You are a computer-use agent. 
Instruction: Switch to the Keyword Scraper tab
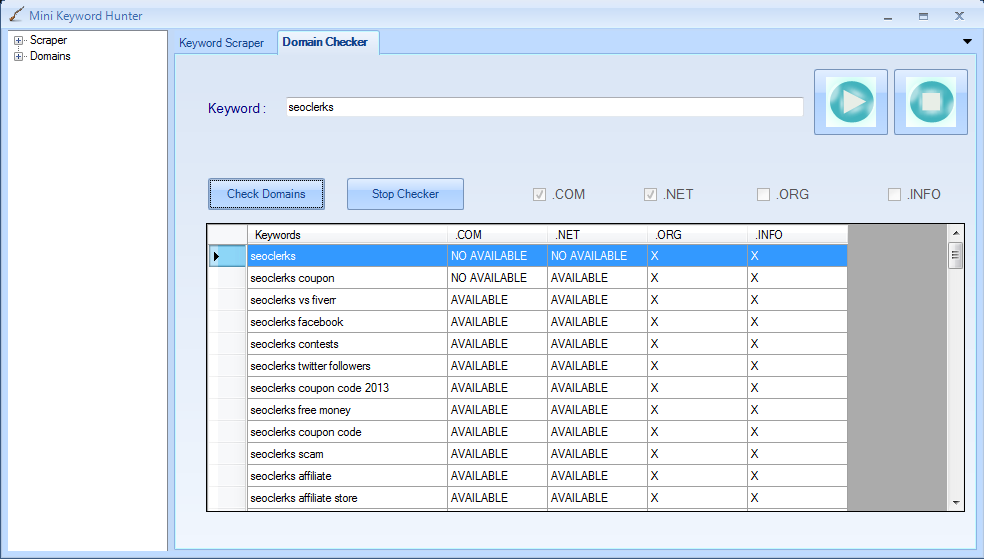(x=222, y=43)
